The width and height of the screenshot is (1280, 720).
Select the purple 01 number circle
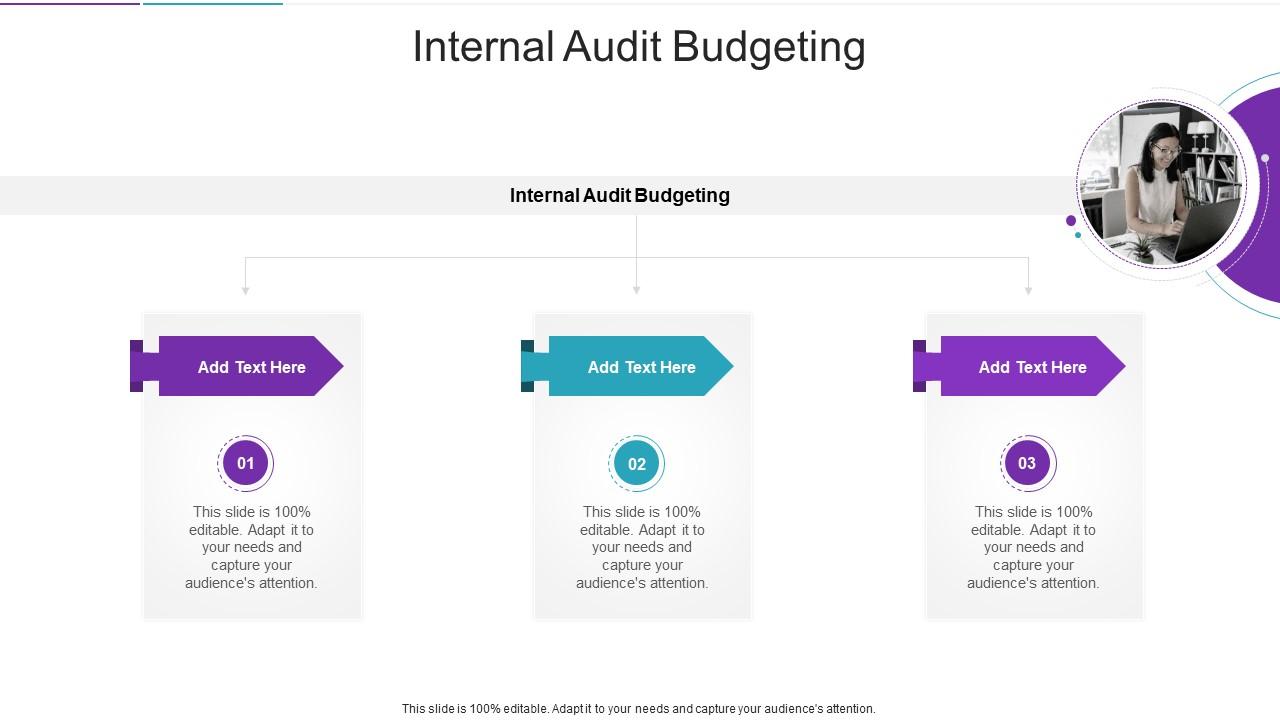coord(245,463)
